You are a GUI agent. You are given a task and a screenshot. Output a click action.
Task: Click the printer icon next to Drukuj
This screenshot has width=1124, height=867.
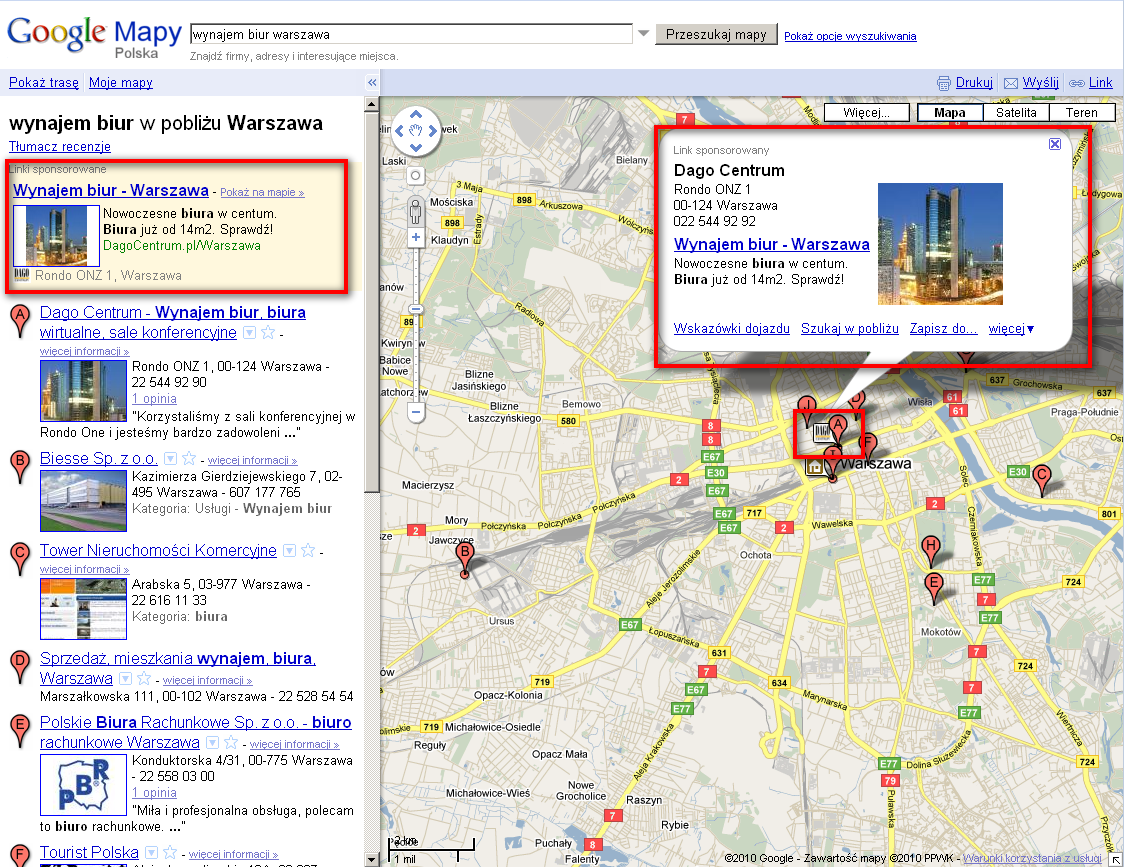click(944, 83)
